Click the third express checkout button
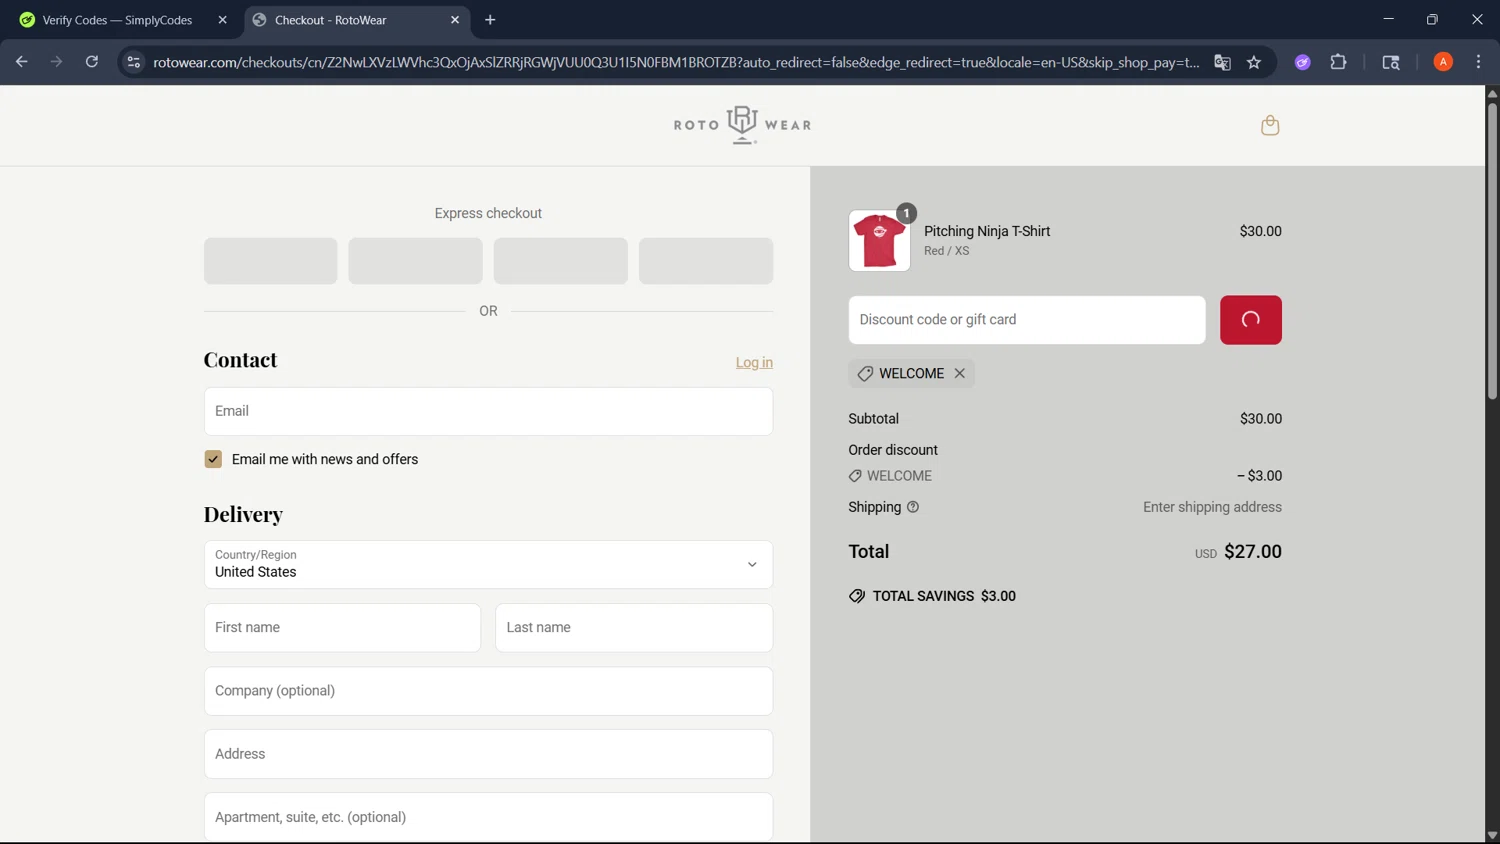Viewport: 1500px width, 844px height. point(560,261)
